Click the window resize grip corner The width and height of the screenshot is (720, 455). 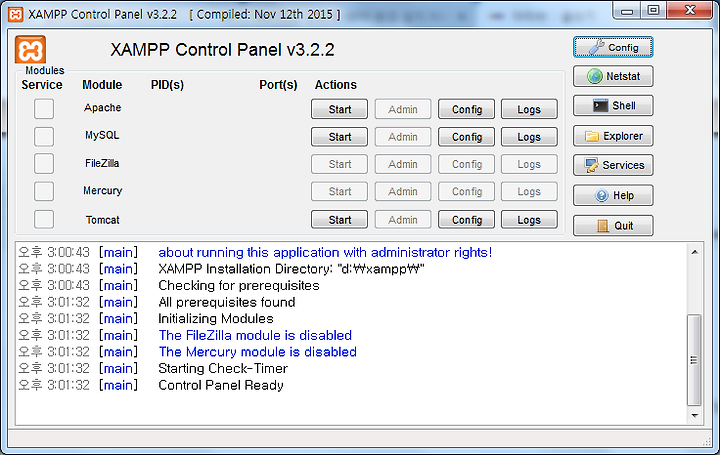click(707, 441)
